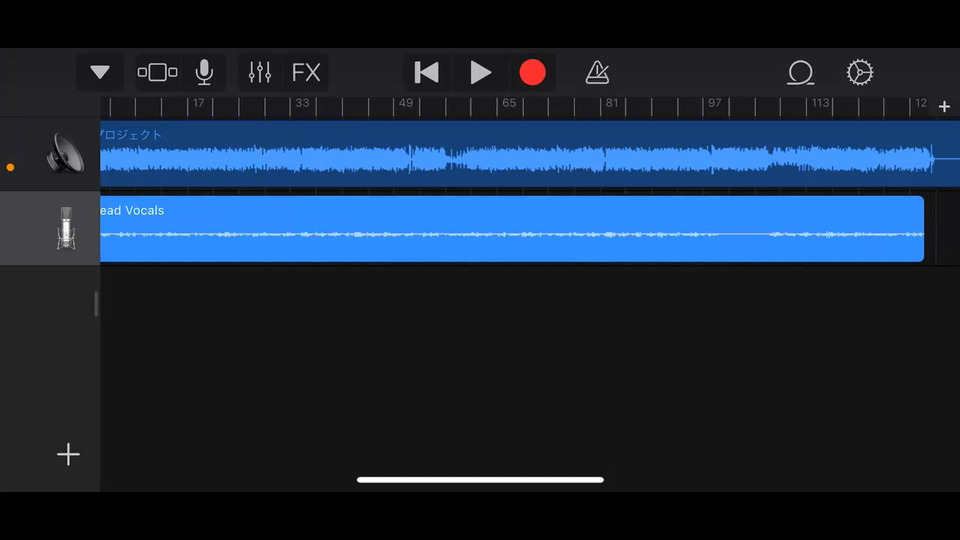Open the microphone audio recorder view
This screenshot has height=540, width=960.
(204, 72)
